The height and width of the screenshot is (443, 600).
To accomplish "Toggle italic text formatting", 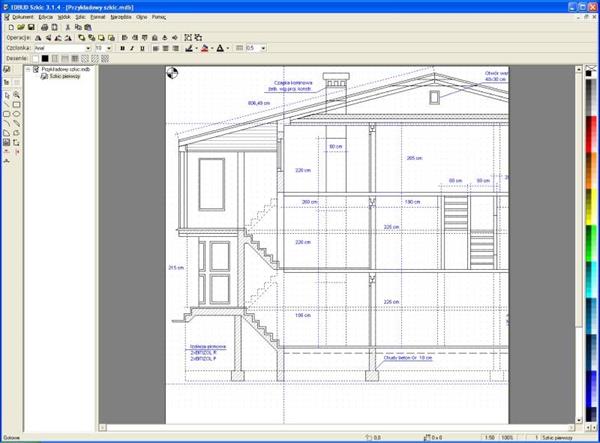I will pyautogui.click(x=133, y=47).
